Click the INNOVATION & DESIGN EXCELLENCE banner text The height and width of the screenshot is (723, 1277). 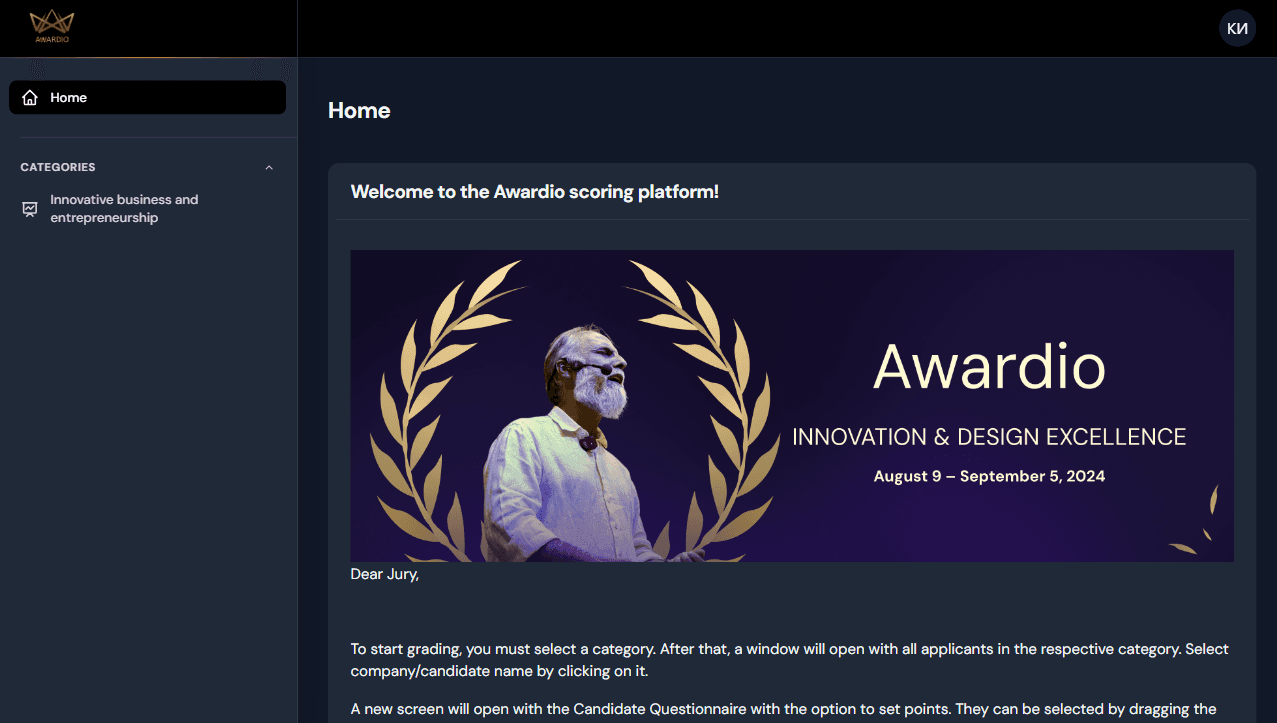[989, 437]
